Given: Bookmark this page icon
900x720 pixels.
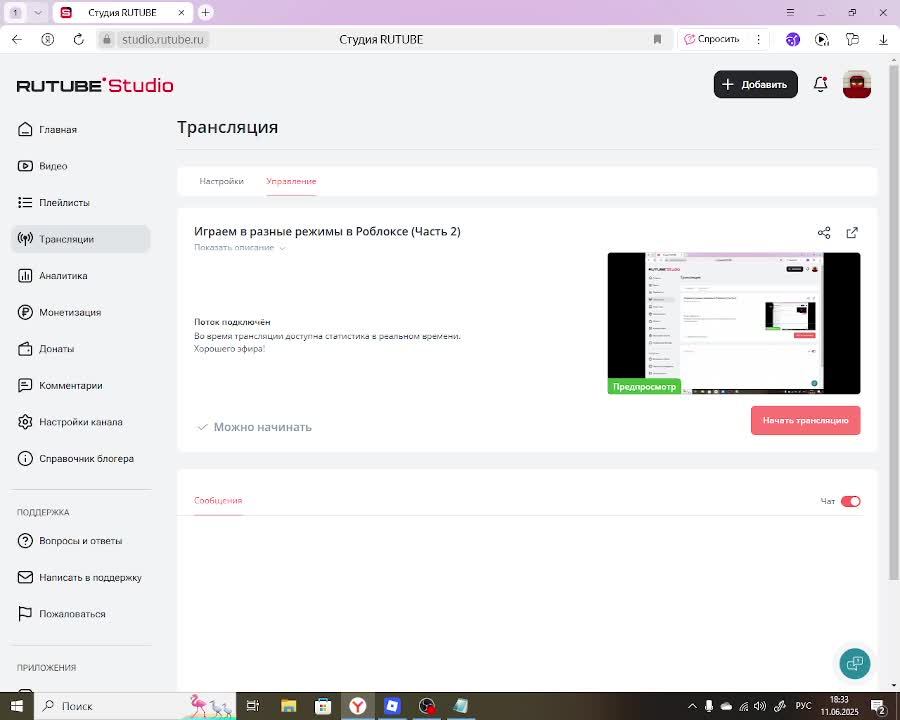Looking at the screenshot, I should pyautogui.click(x=657, y=40).
